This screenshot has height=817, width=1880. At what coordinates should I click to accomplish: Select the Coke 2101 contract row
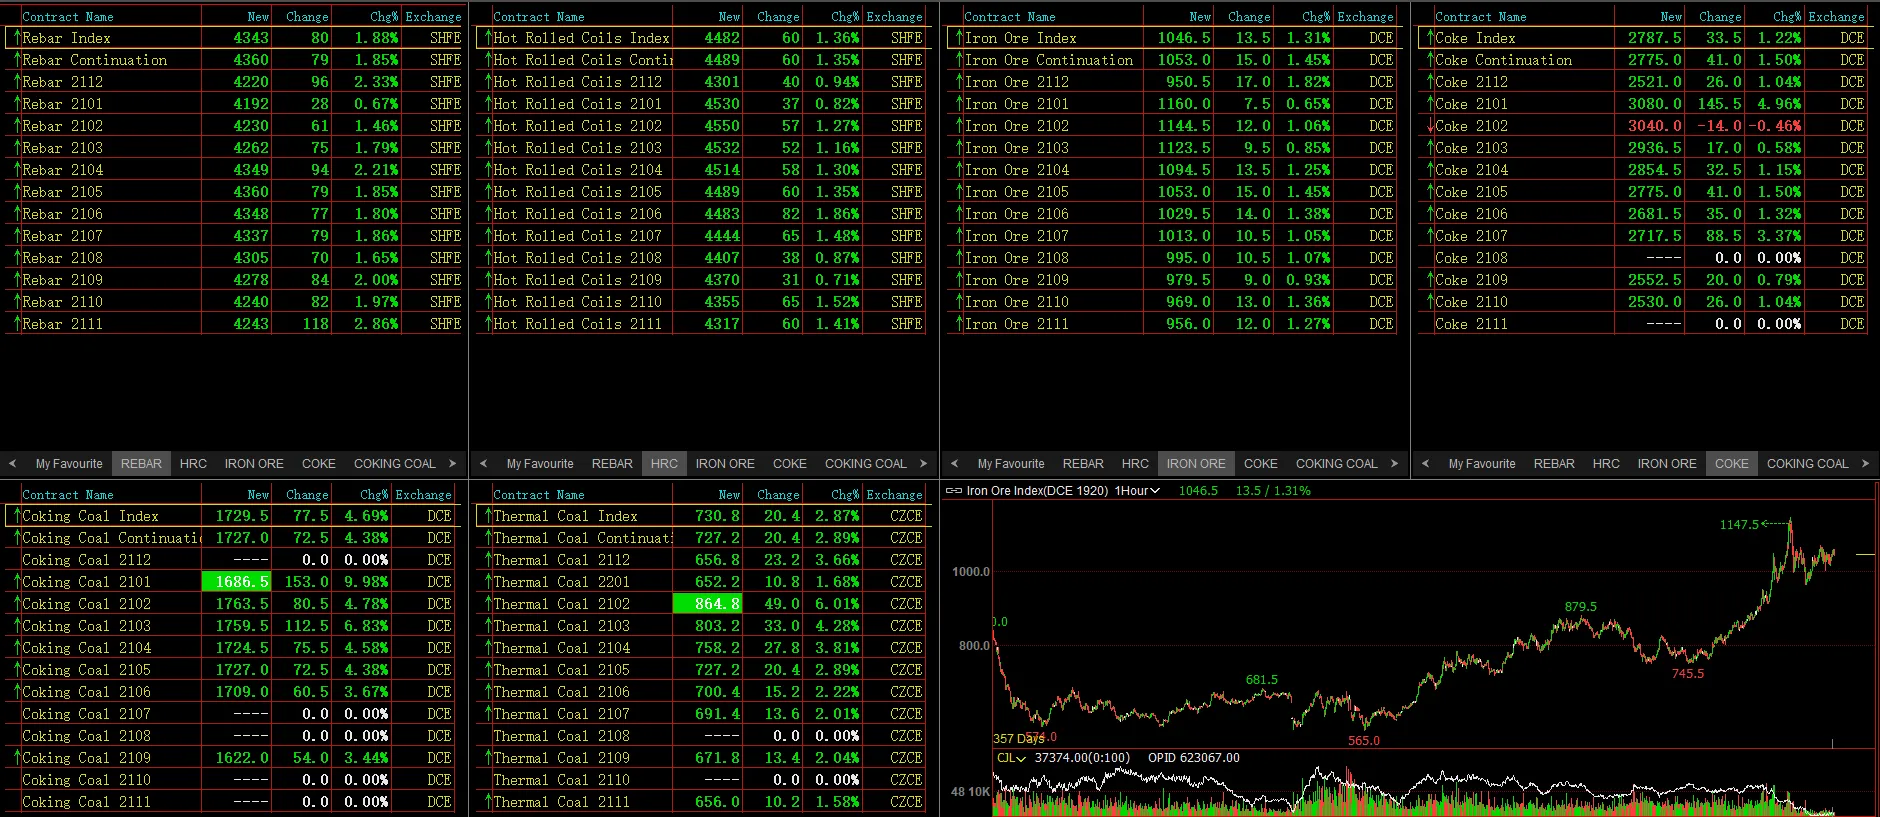click(1643, 104)
